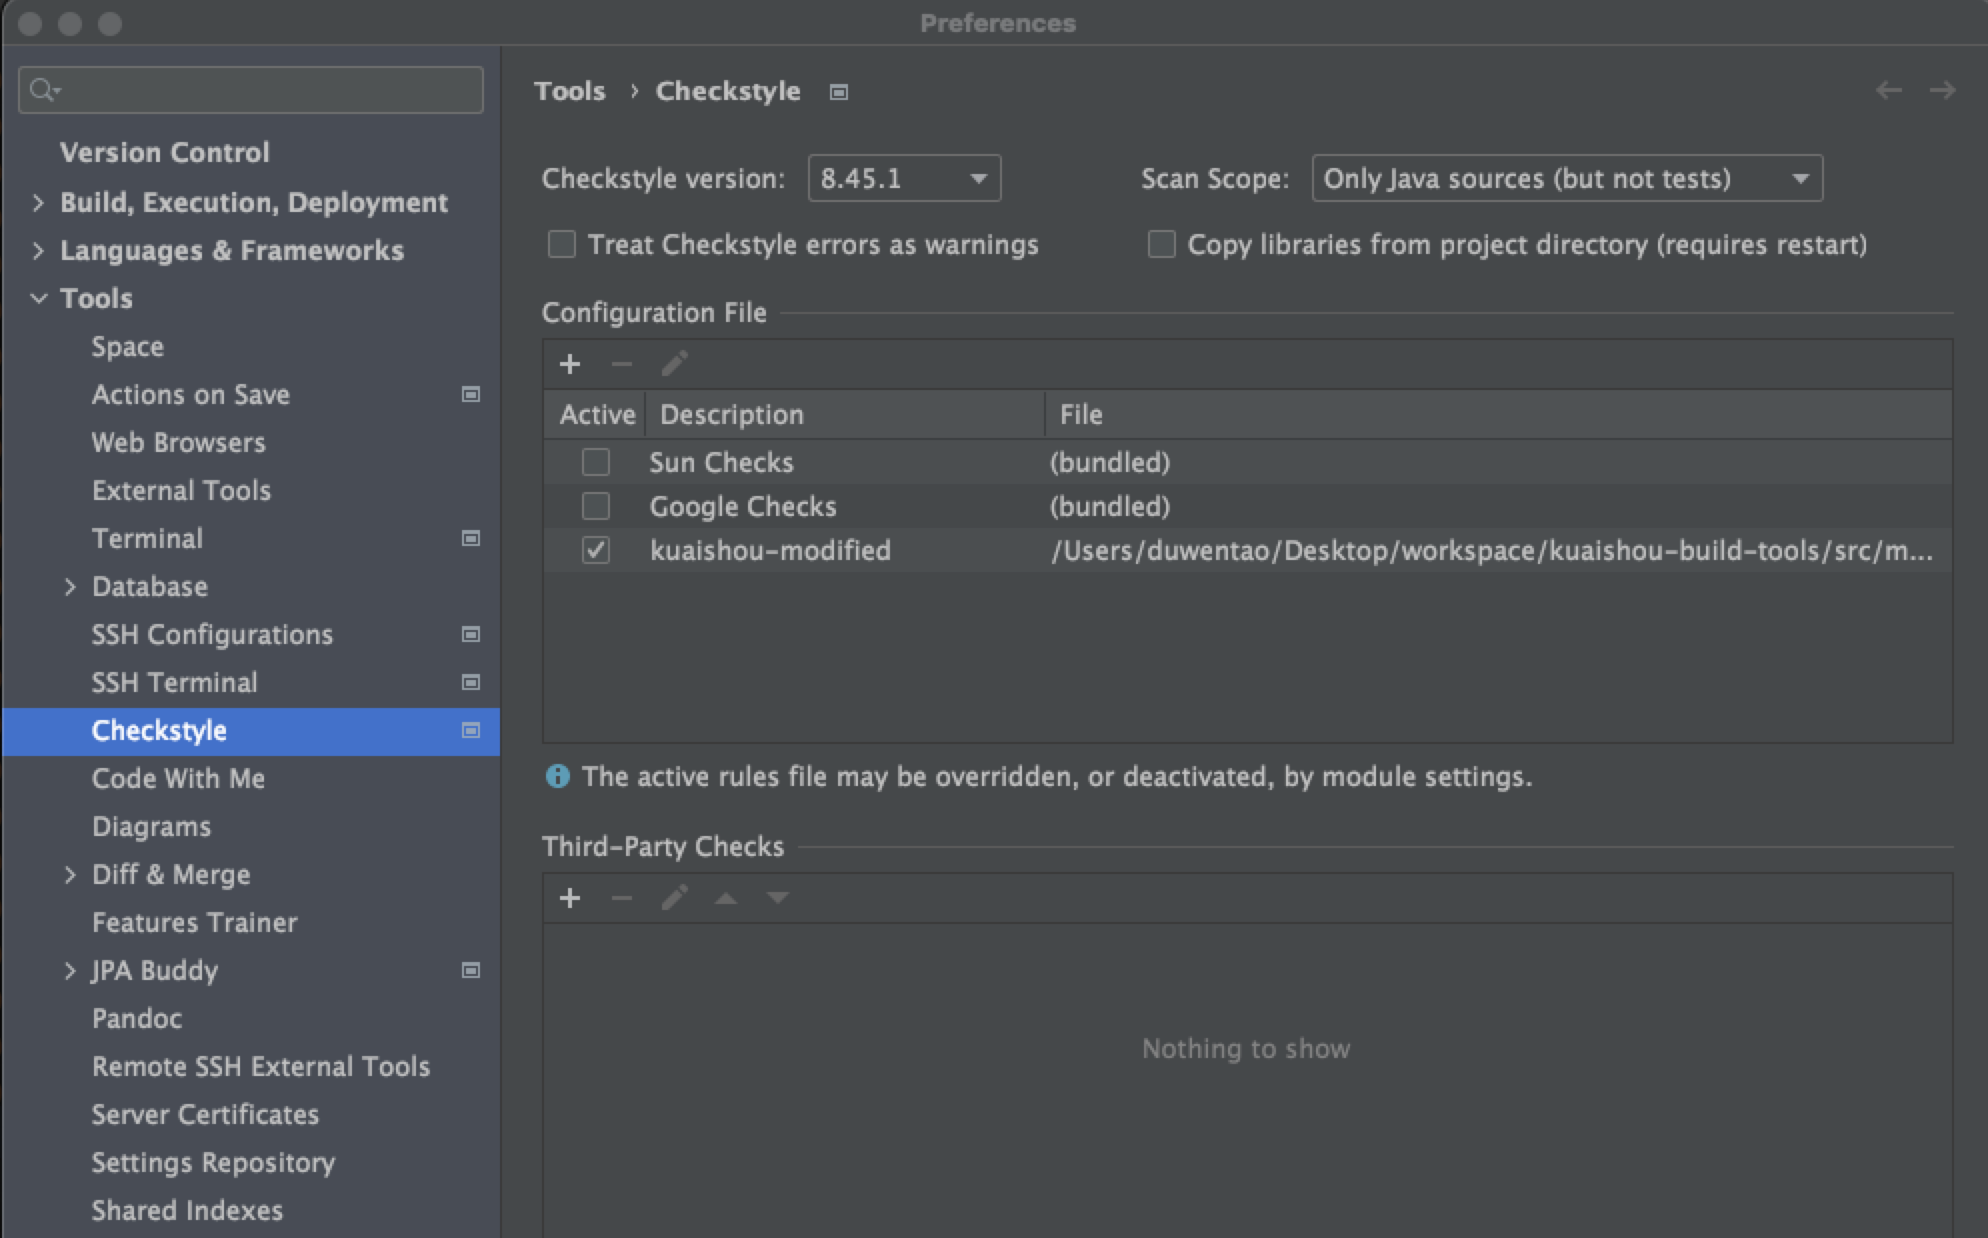Add a new Checkstyle configuration file
Viewport: 1988px width, 1238px height.
coord(570,364)
